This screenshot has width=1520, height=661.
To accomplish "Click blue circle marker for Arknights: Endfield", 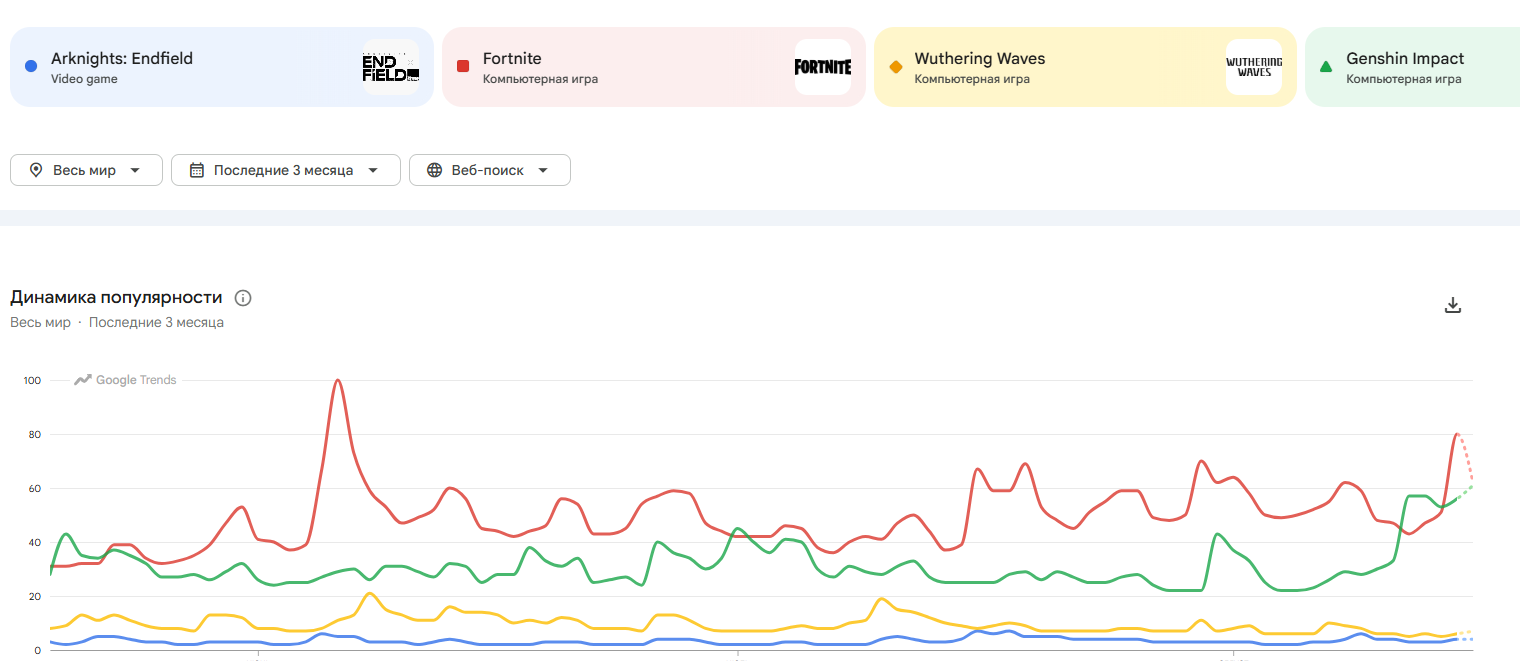I will [x=30, y=66].
